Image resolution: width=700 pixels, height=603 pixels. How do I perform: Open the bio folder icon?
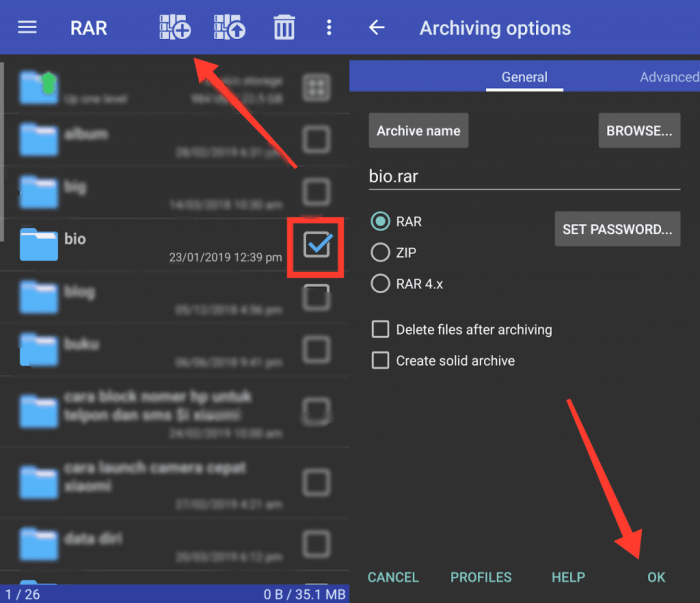tap(38, 244)
